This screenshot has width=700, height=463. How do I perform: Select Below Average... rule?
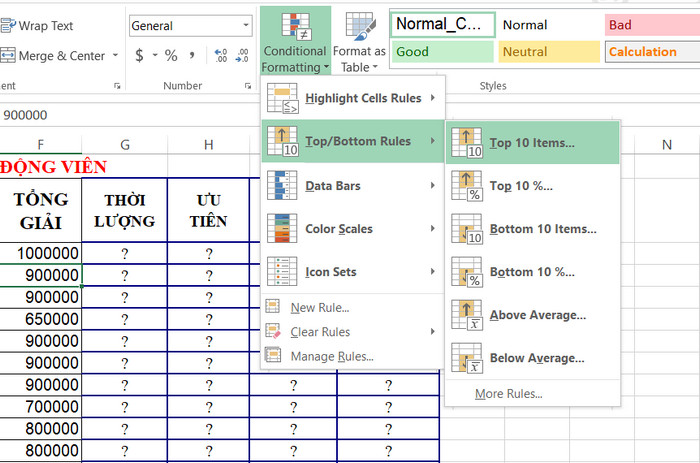coord(533,358)
